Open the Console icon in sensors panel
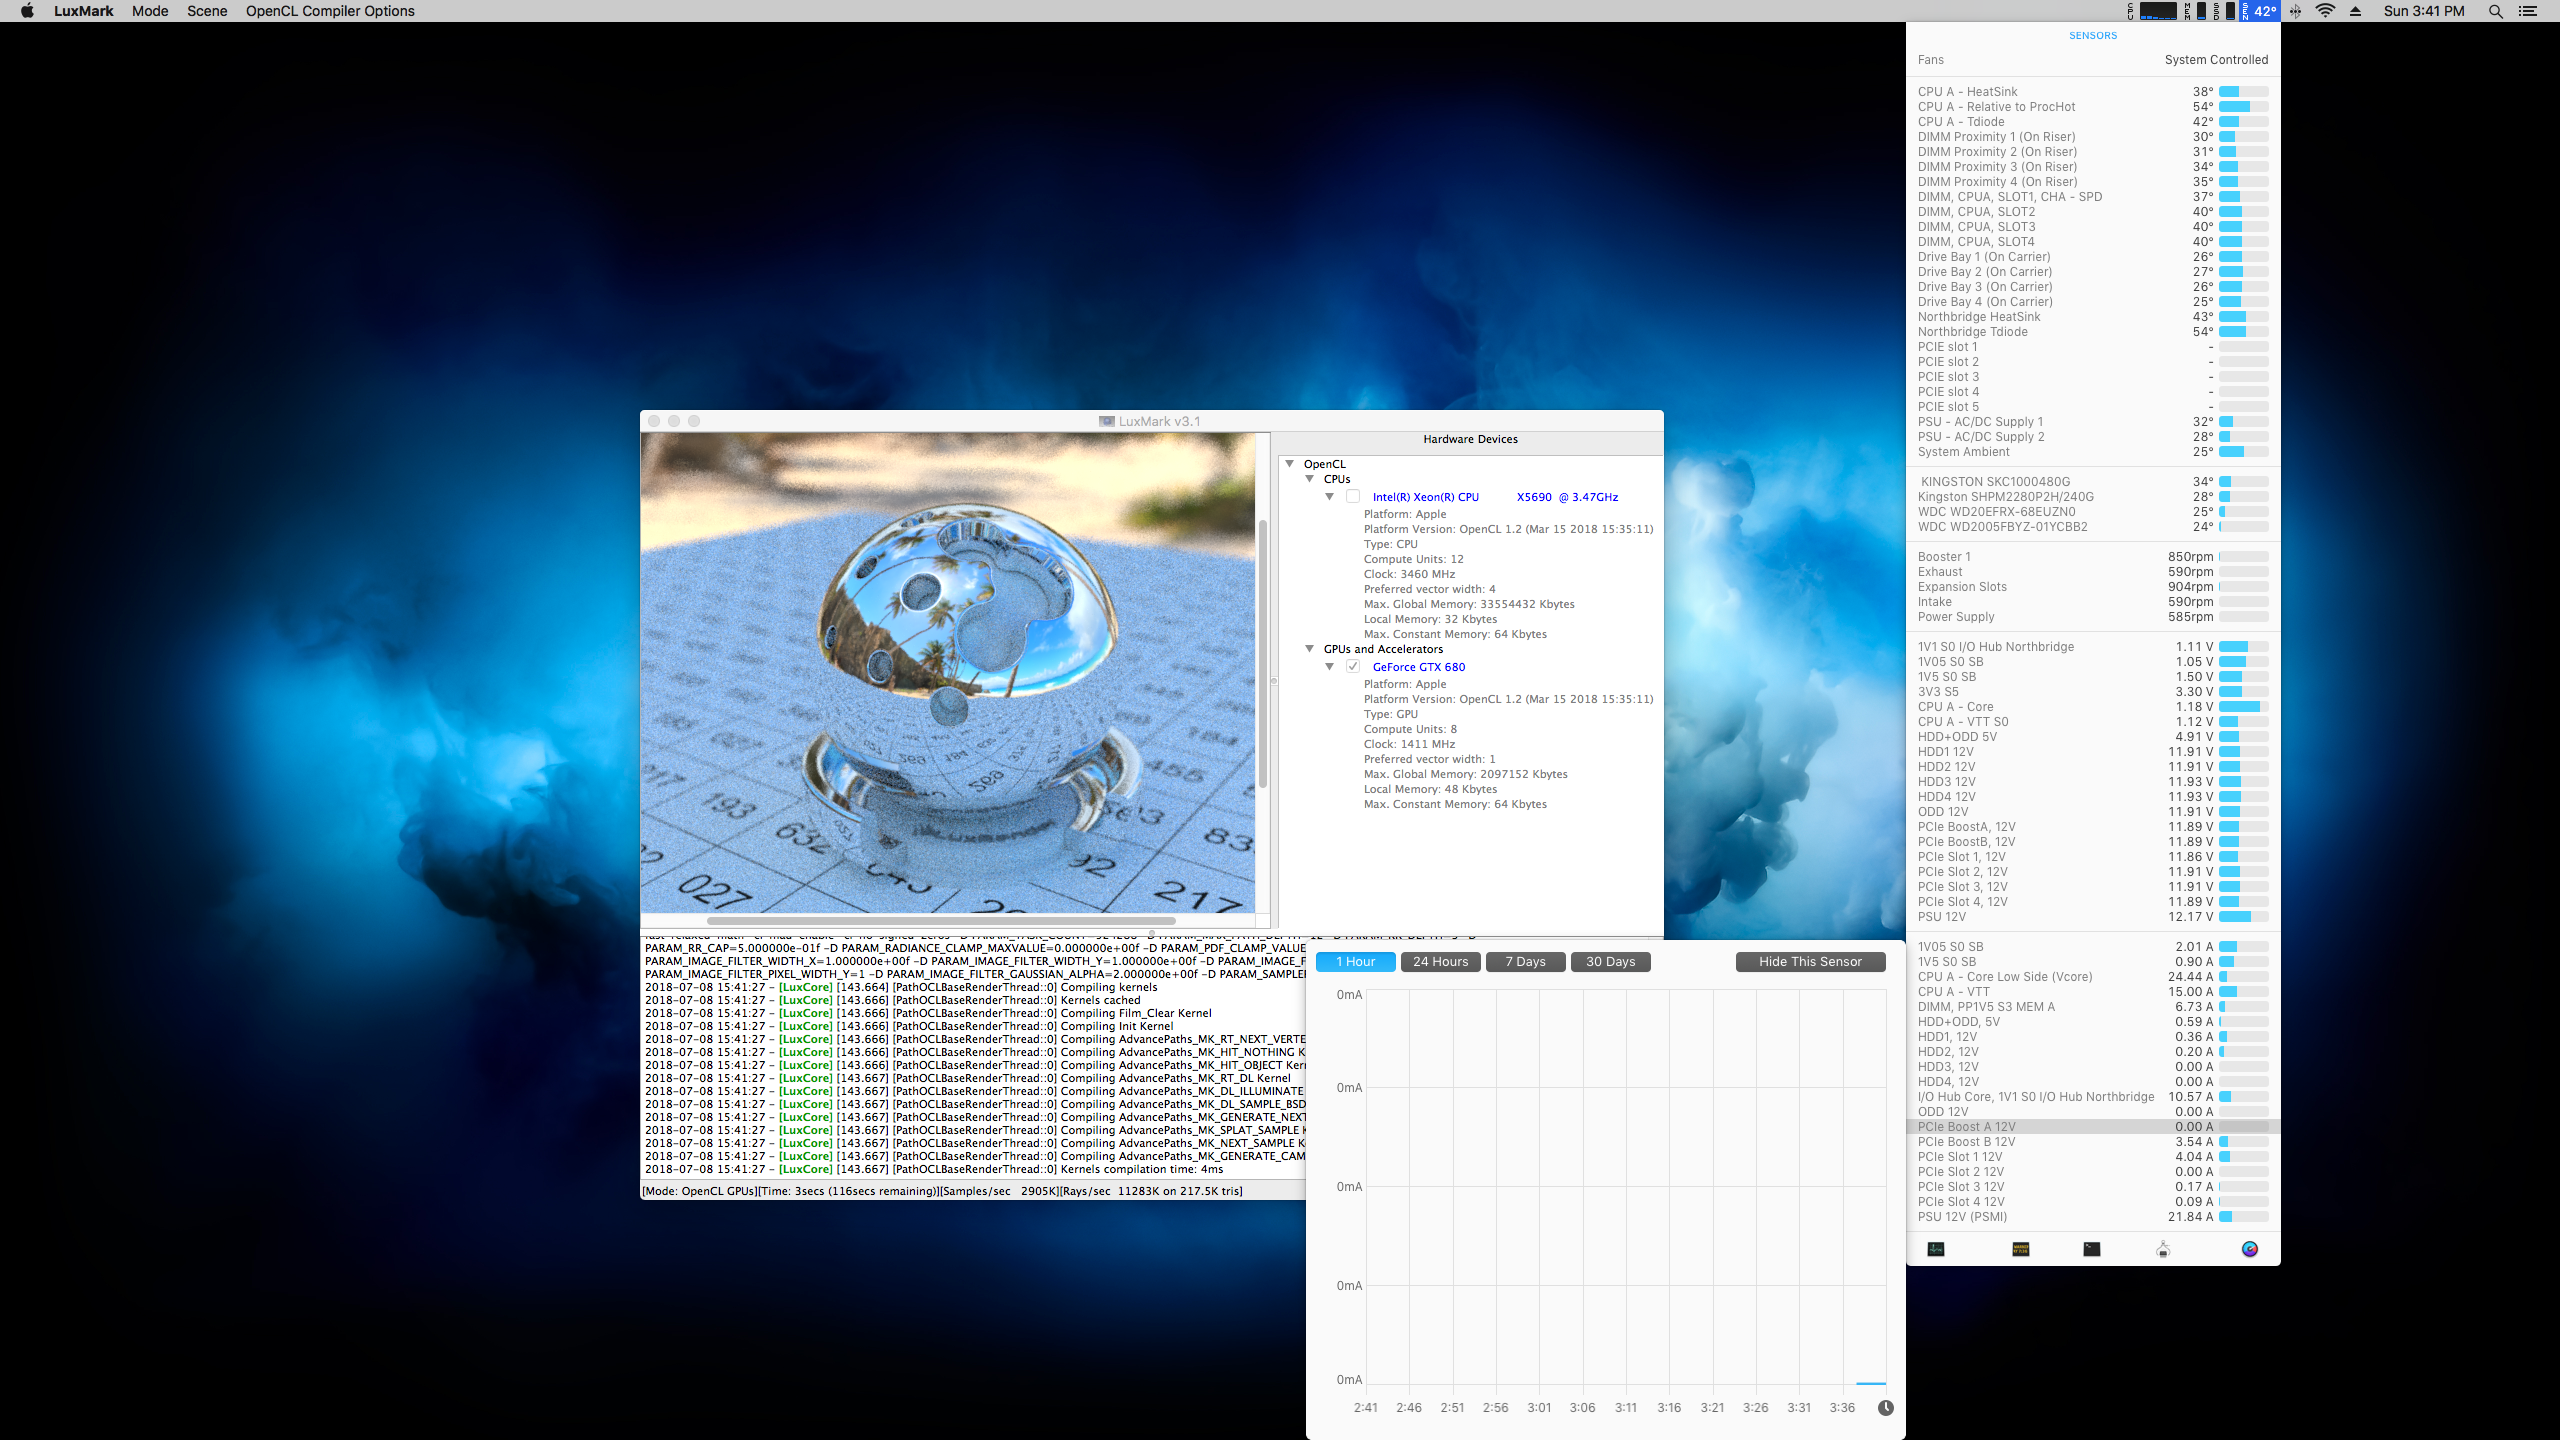The image size is (2560, 1440). pyautogui.click(x=2021, y=1249)
